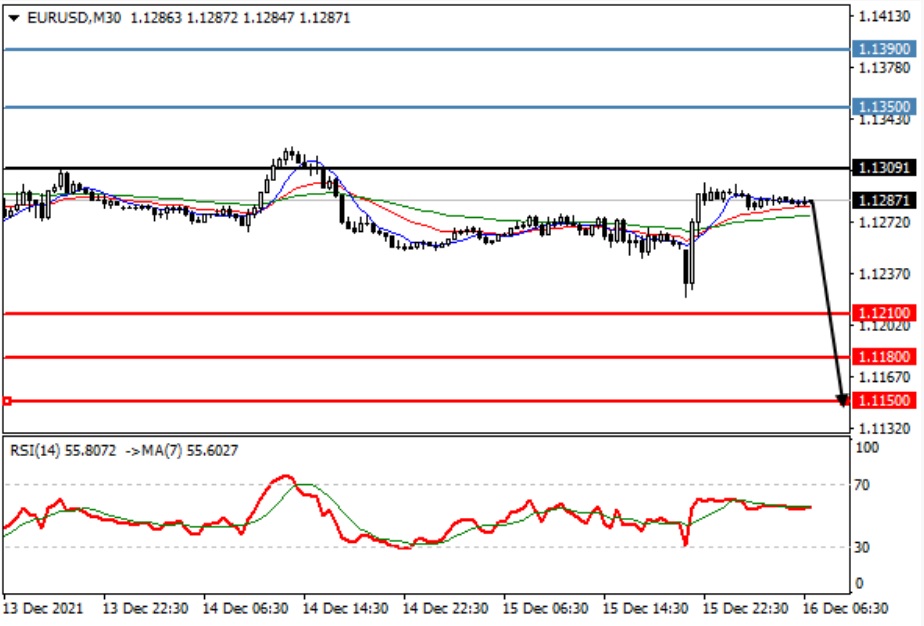Open the chart dropdown triangle beside EURUSD,M30

coord(14,18)
